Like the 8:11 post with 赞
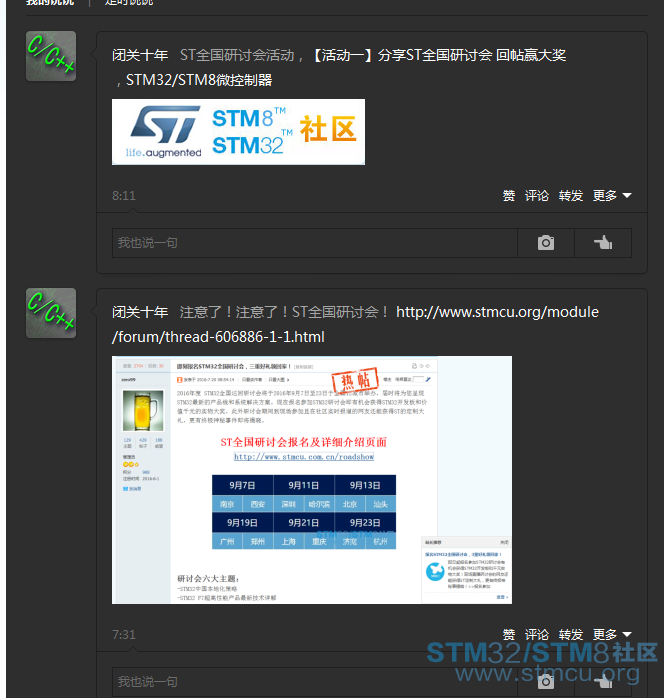This screenshot has height=698, width=664. (x=509, y=195)
